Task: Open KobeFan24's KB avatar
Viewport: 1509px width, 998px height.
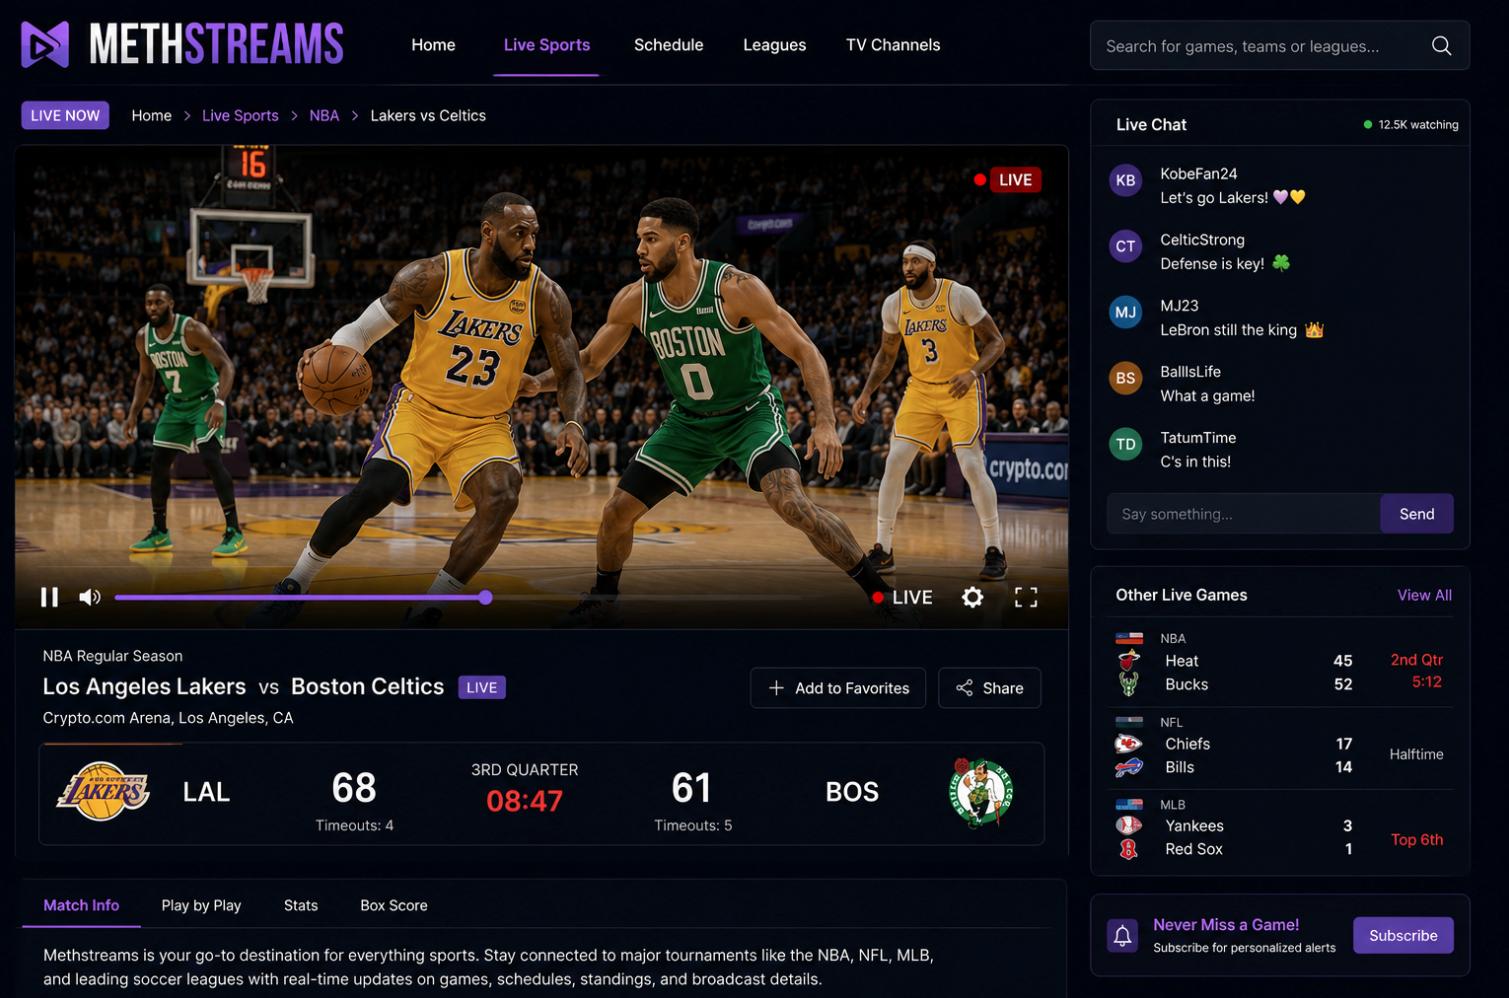Action: click(1126, 180)
